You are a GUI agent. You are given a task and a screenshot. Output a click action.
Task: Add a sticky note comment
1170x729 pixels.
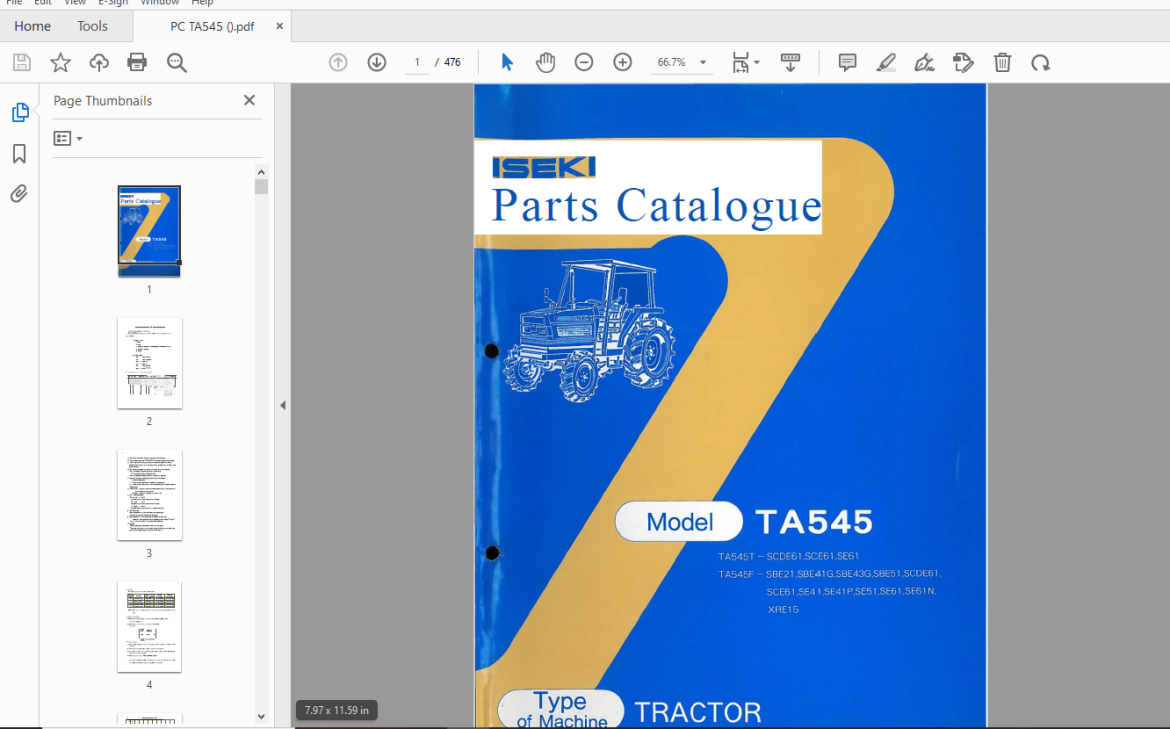point(847,63)
